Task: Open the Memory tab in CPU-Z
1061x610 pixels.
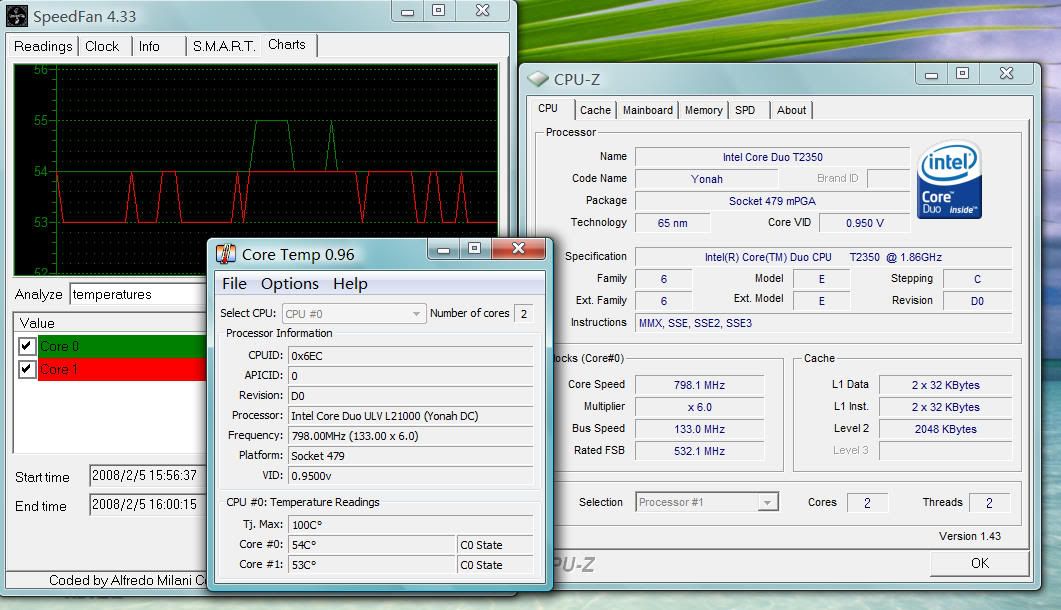Action: 703,110
